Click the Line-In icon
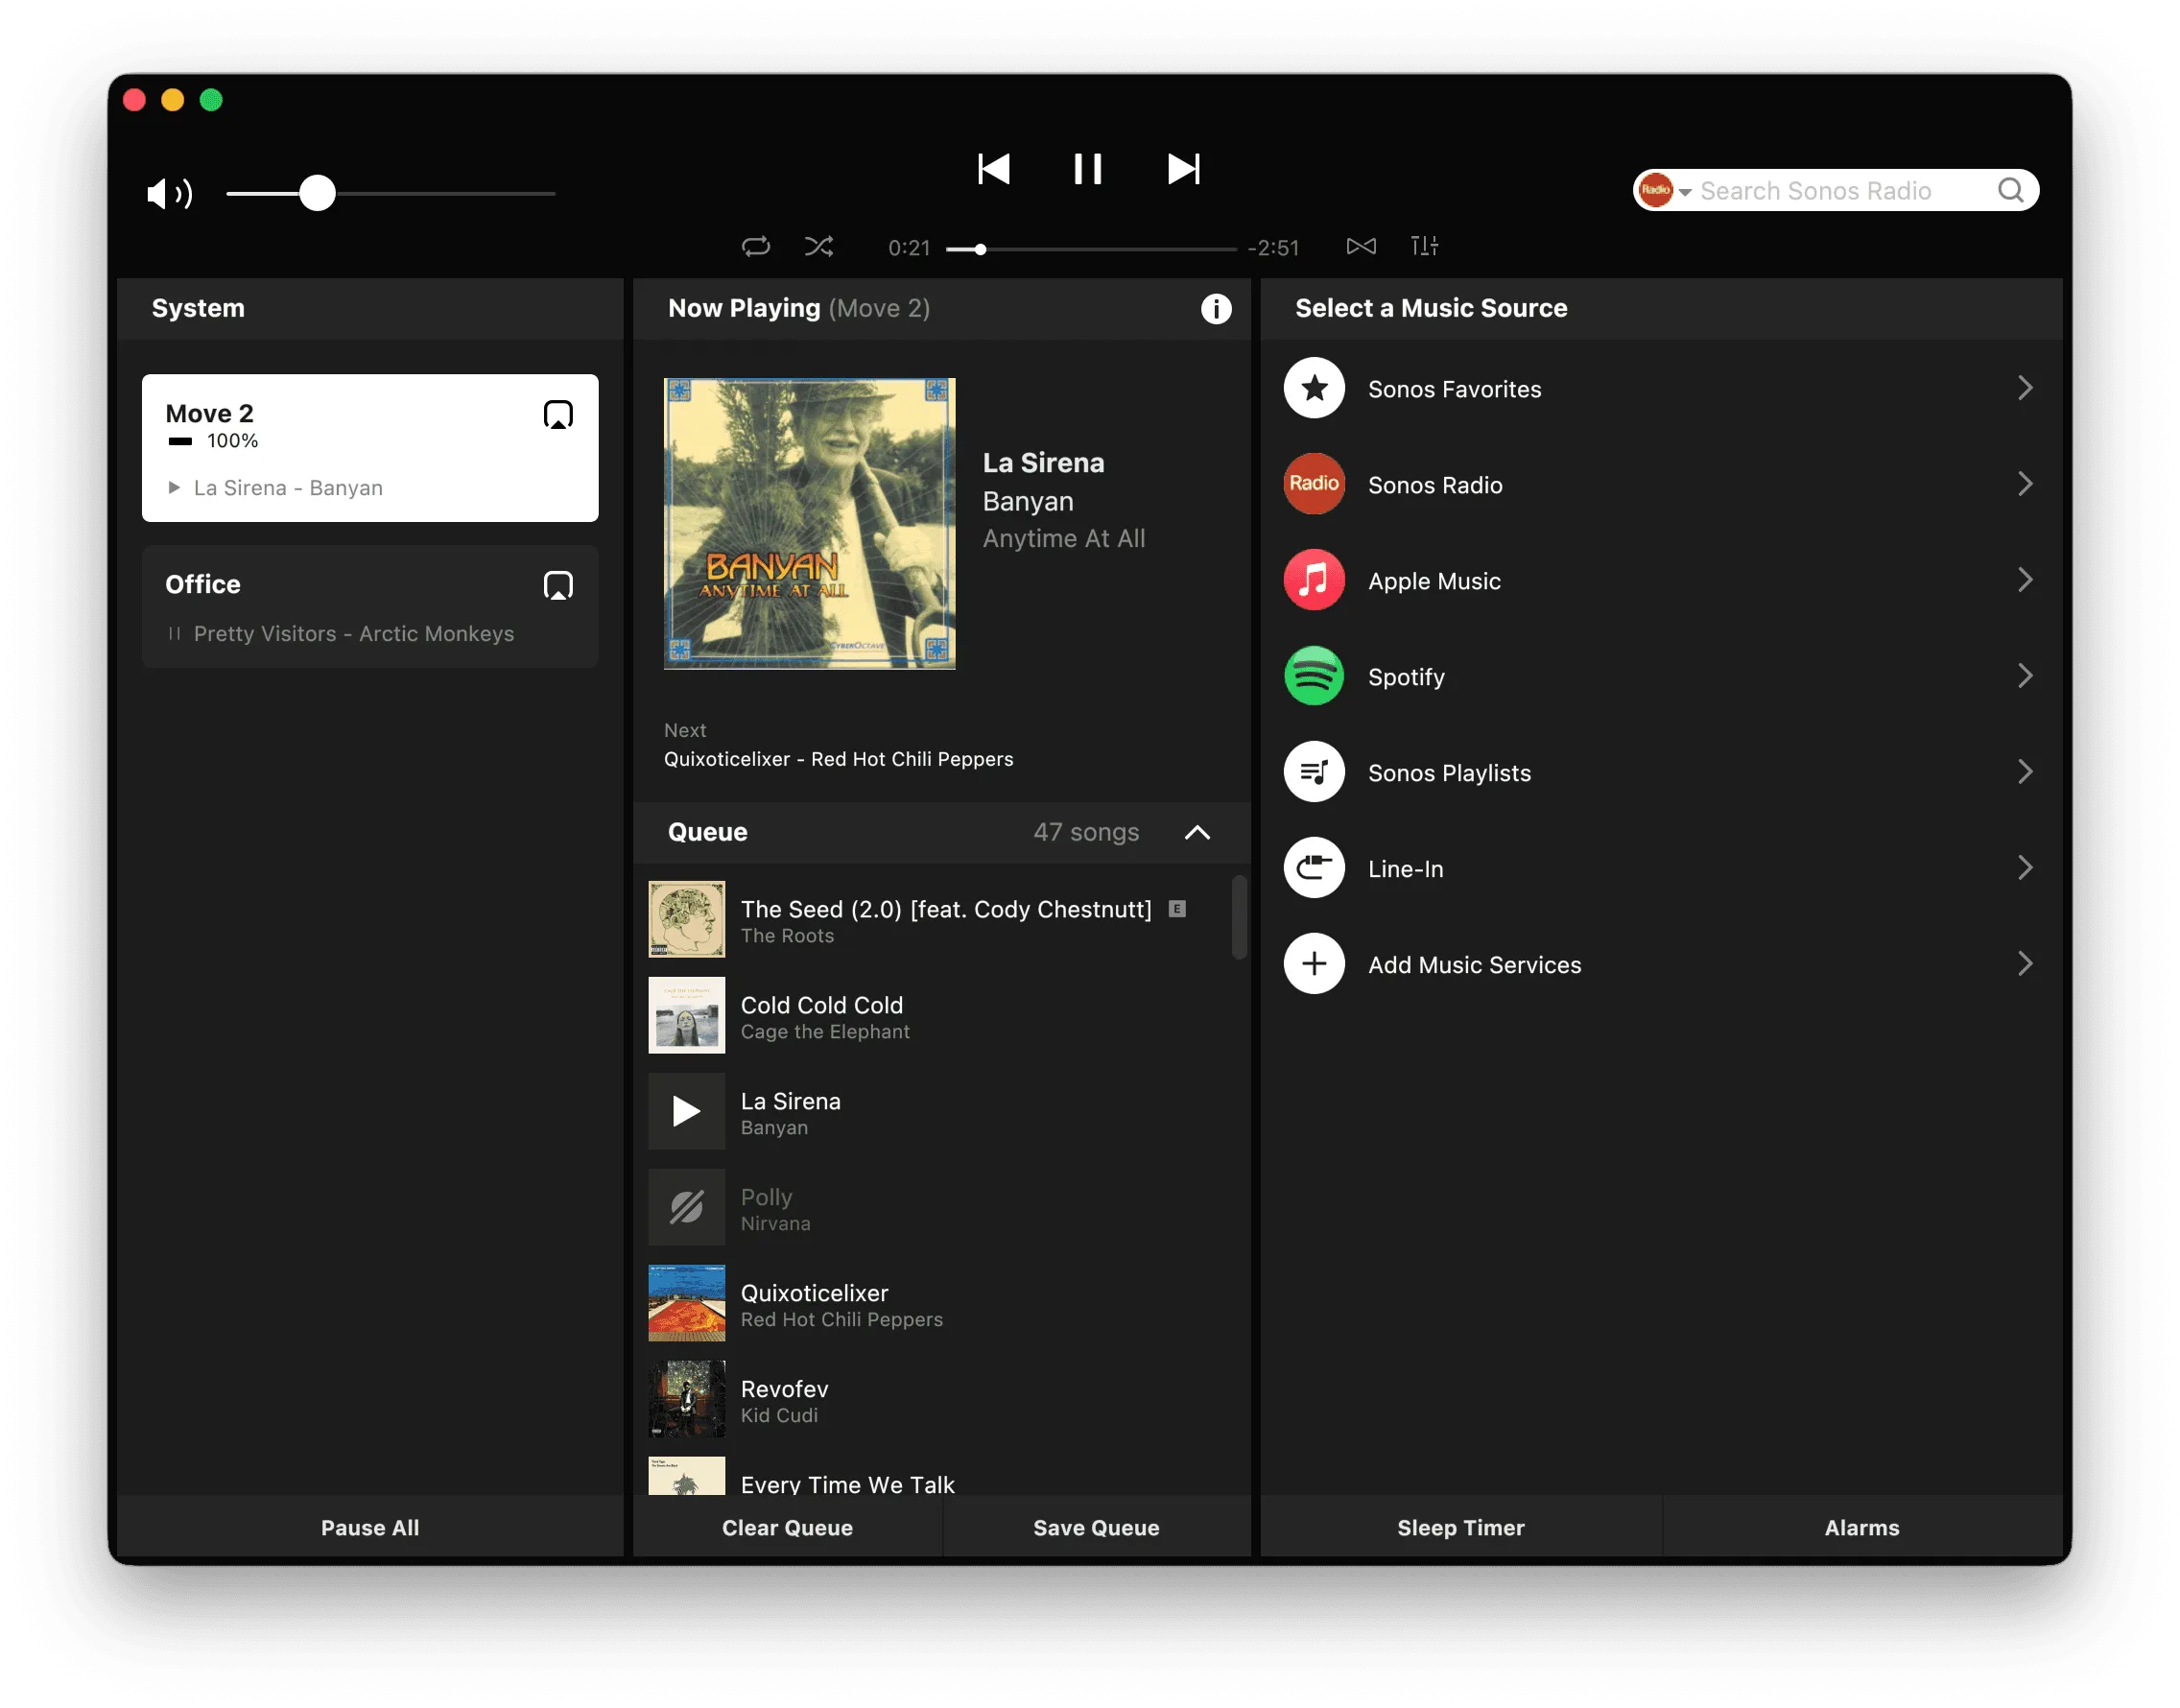Screen dimensions: 2180x1708 [x=1314, y=868]
